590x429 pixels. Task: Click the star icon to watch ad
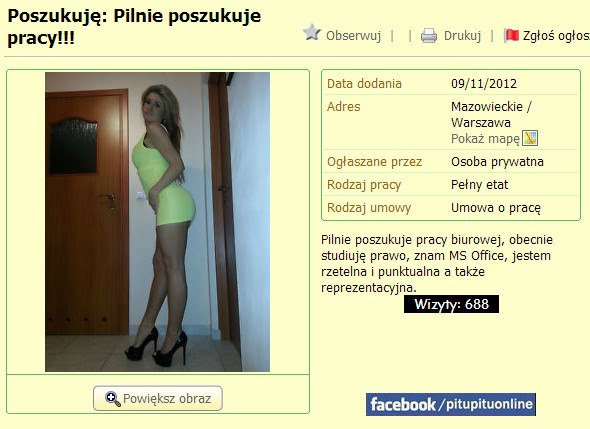tap(312, 32)
